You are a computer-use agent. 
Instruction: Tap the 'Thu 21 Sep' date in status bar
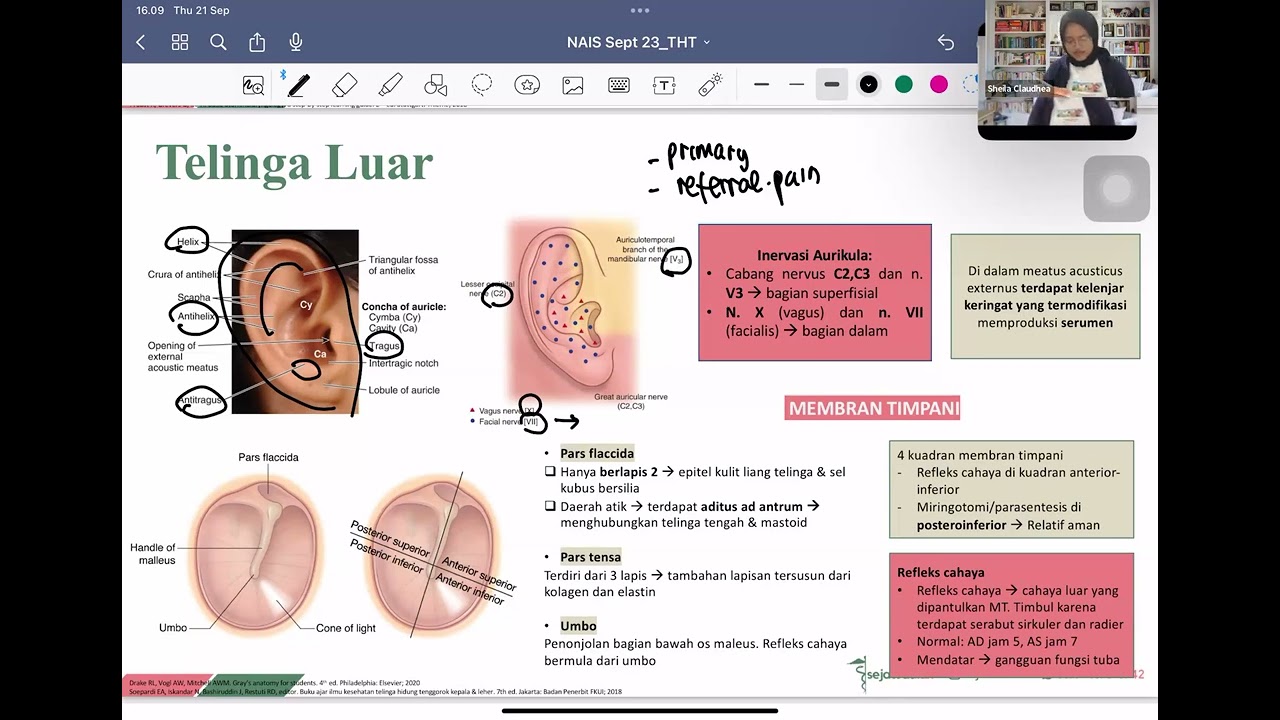[201, 10]
